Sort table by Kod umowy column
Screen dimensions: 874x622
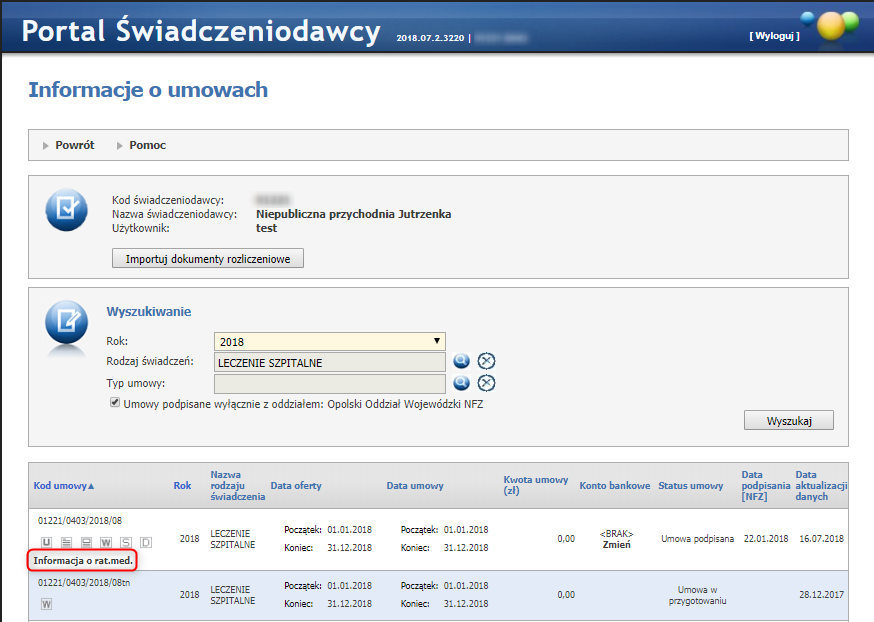(x=64, y=486)
